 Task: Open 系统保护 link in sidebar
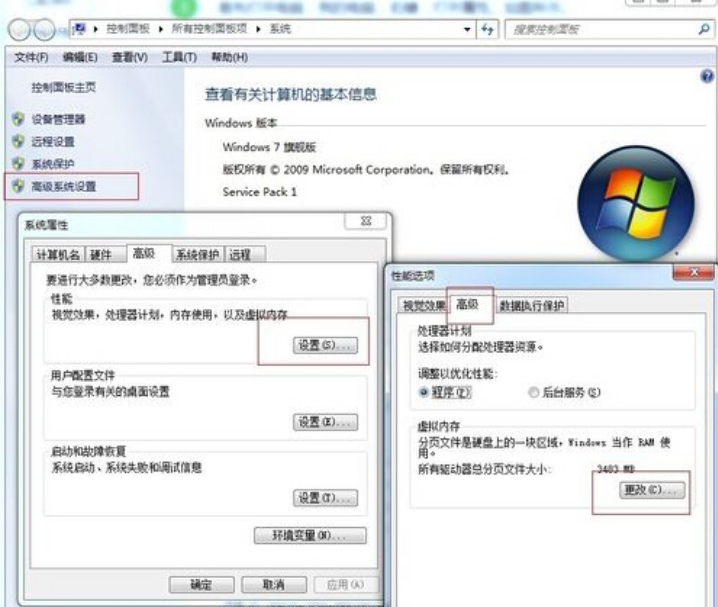pos(53,164)
